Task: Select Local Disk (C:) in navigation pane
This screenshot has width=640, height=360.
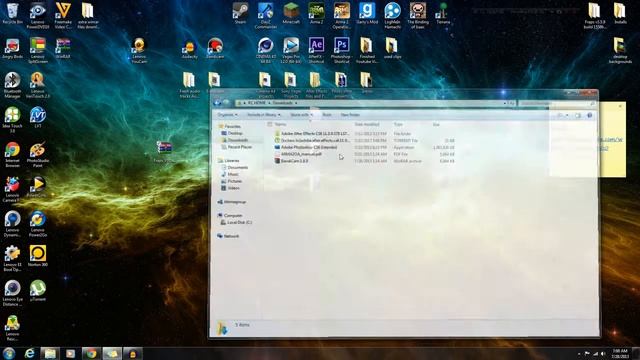Action: (x=239, y=222)
